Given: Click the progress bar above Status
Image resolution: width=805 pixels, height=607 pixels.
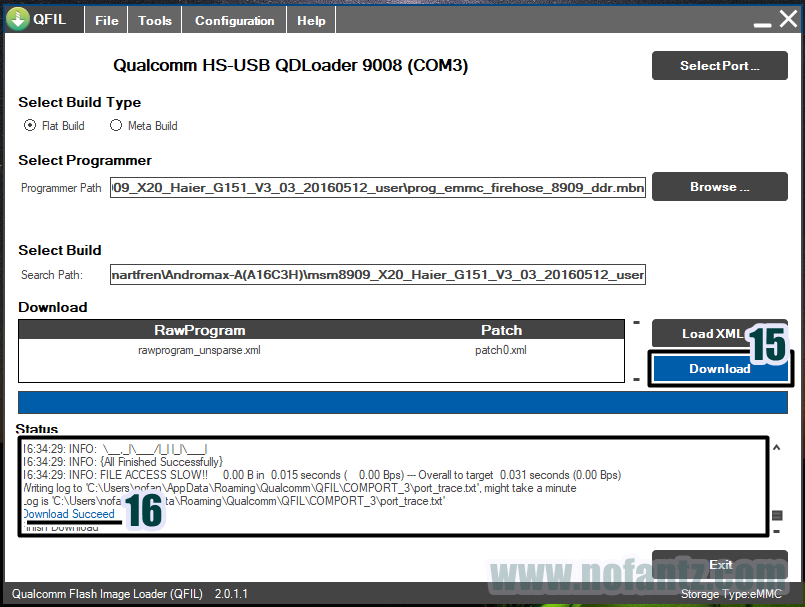Looking at the screenshot, I should (400, 402).
